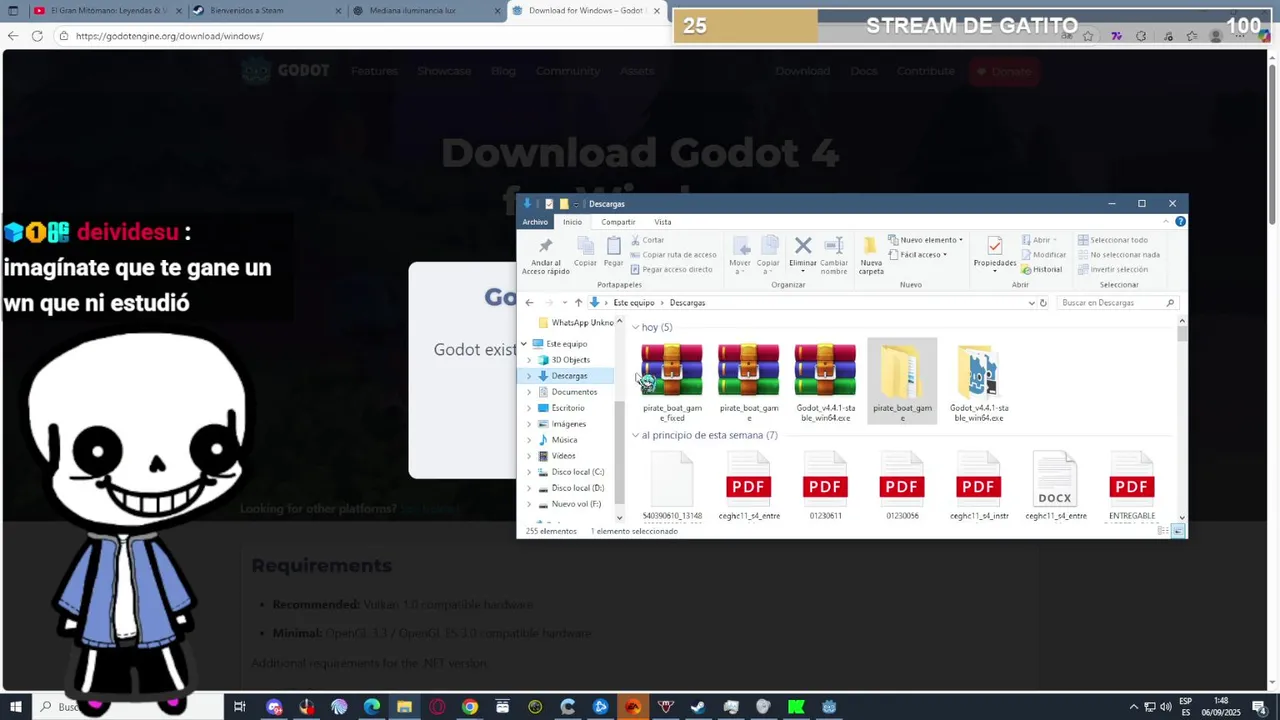Click Este equipo in address breadcrumb
Image resolution: width=1280 pixels, height=720 pixels.
tap(634, 302)
